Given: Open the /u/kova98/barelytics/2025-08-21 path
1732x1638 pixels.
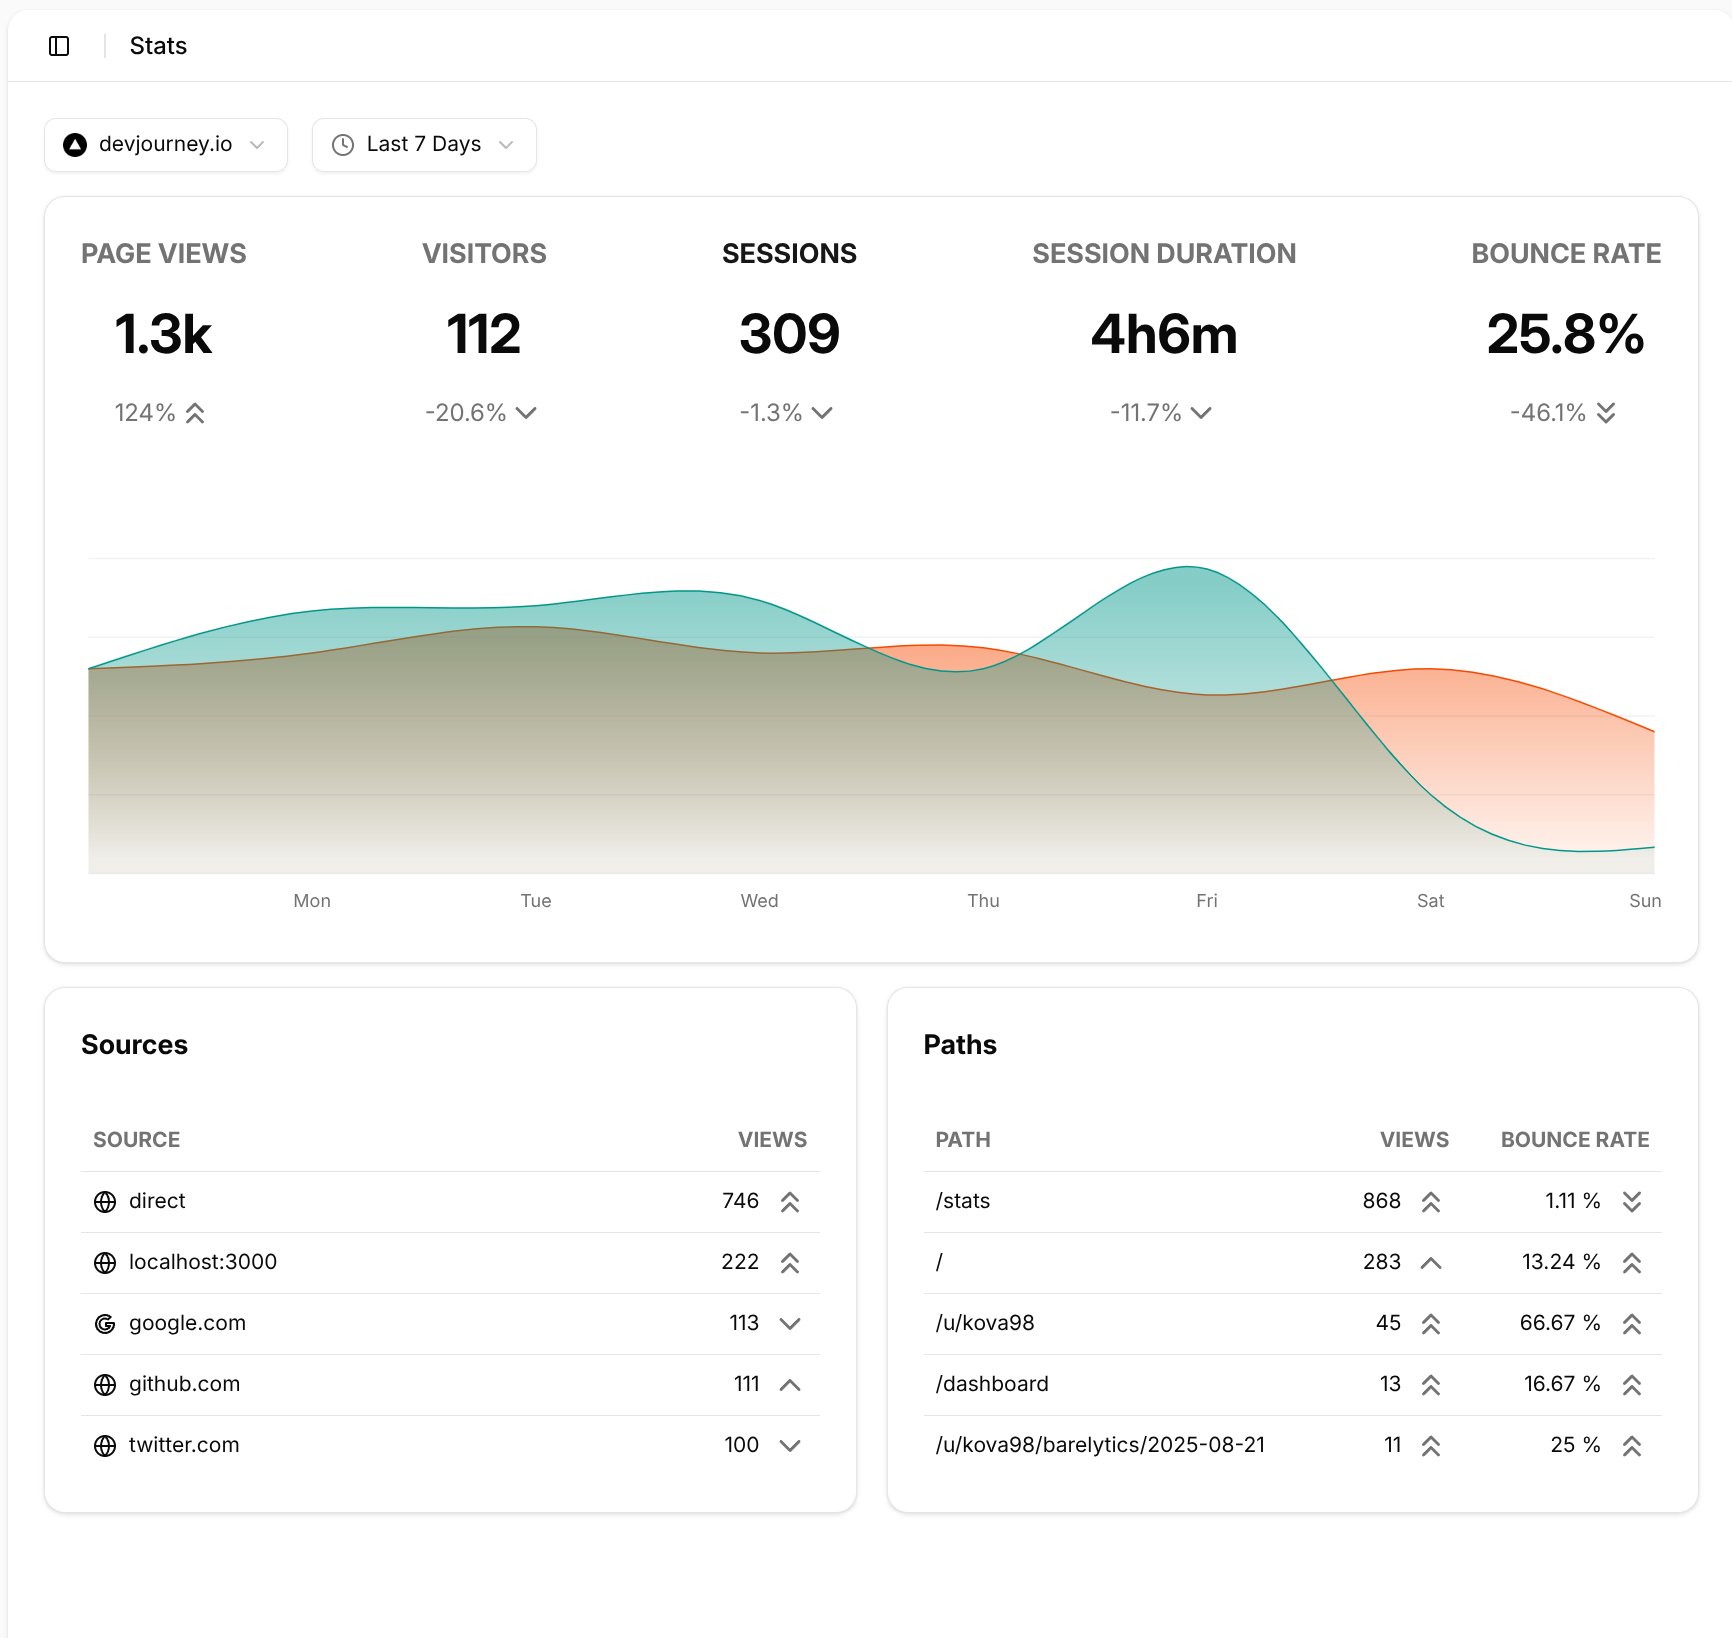Looking at the screenshot, I should coord(1100,1445).
